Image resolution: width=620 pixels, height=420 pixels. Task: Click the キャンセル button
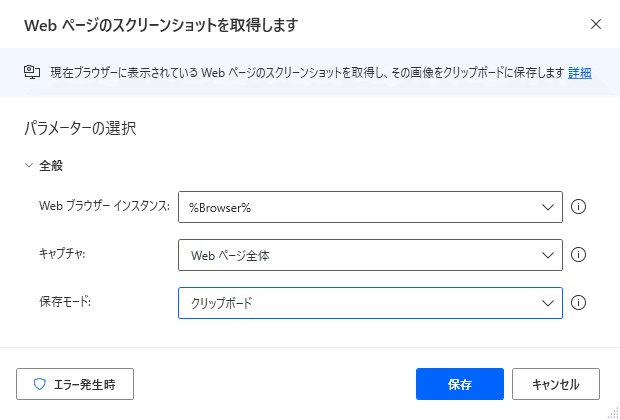pos(556,384)
